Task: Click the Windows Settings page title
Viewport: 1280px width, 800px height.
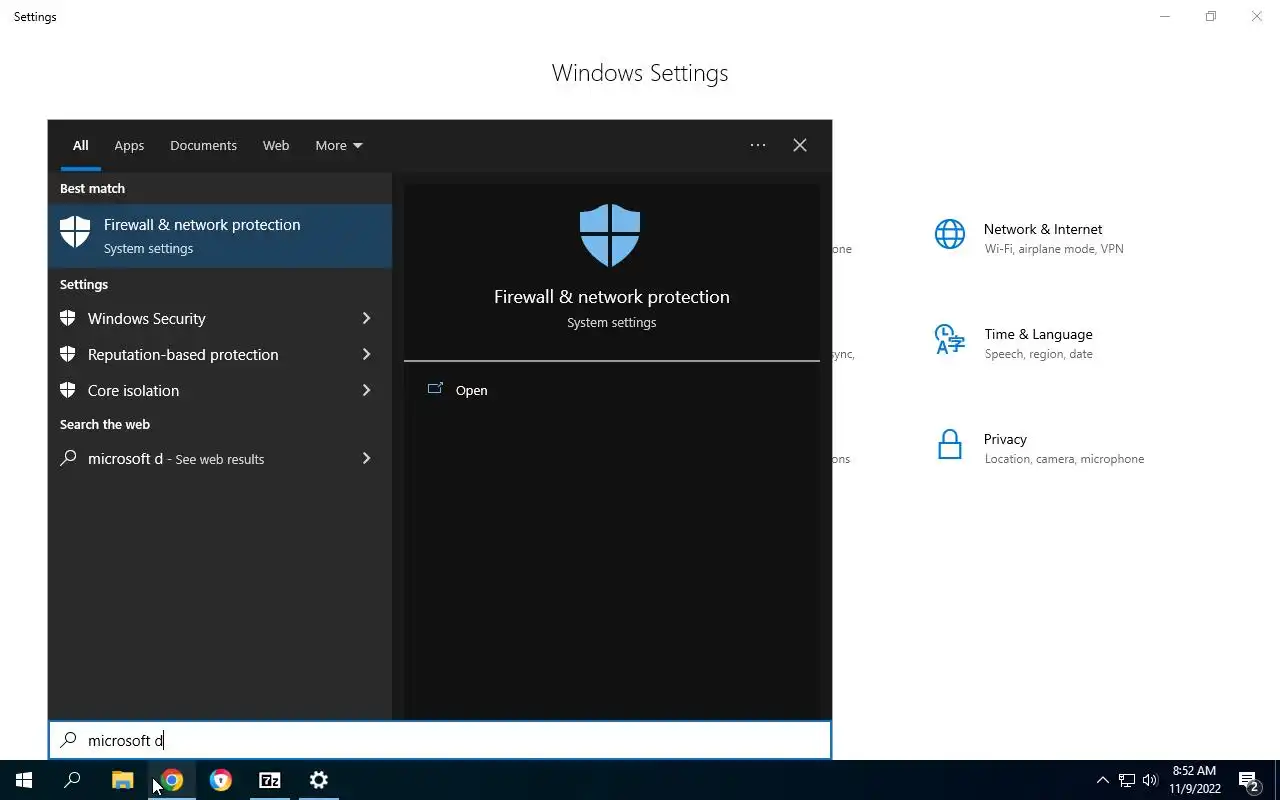Action: (640, 73)
